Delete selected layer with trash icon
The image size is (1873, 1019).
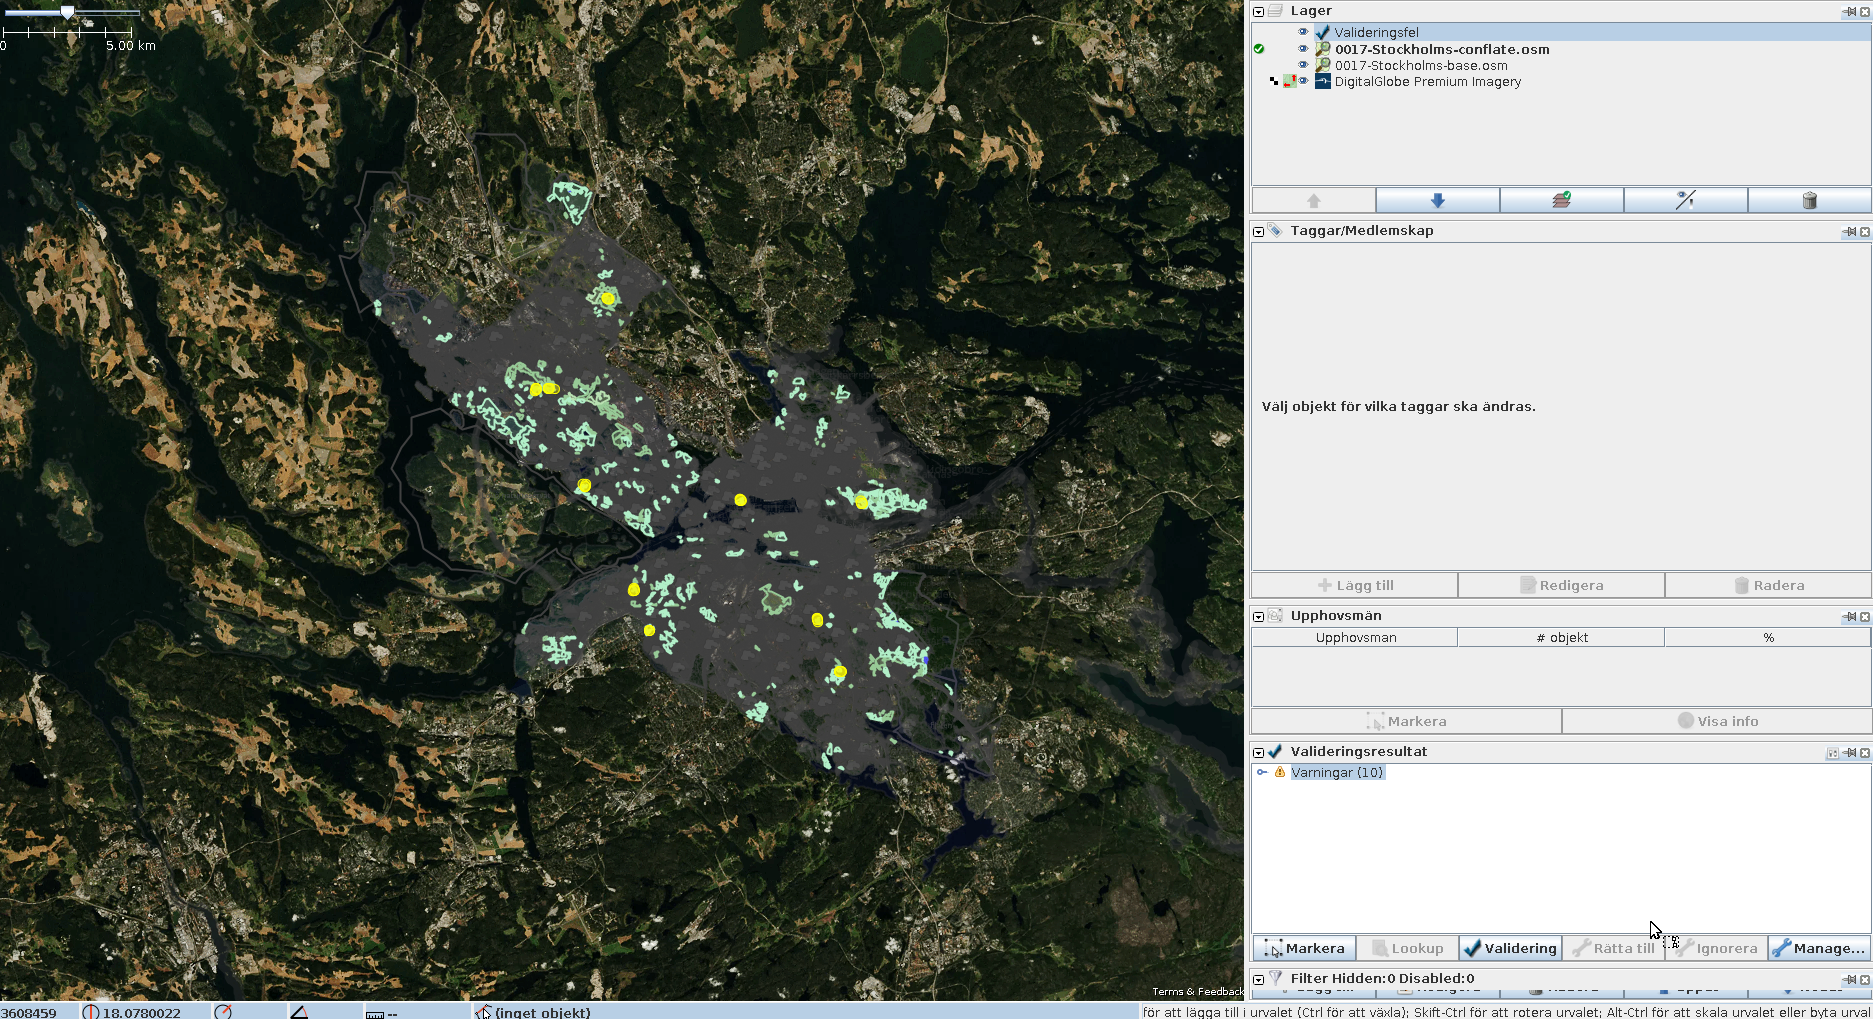pos(1809,201)
